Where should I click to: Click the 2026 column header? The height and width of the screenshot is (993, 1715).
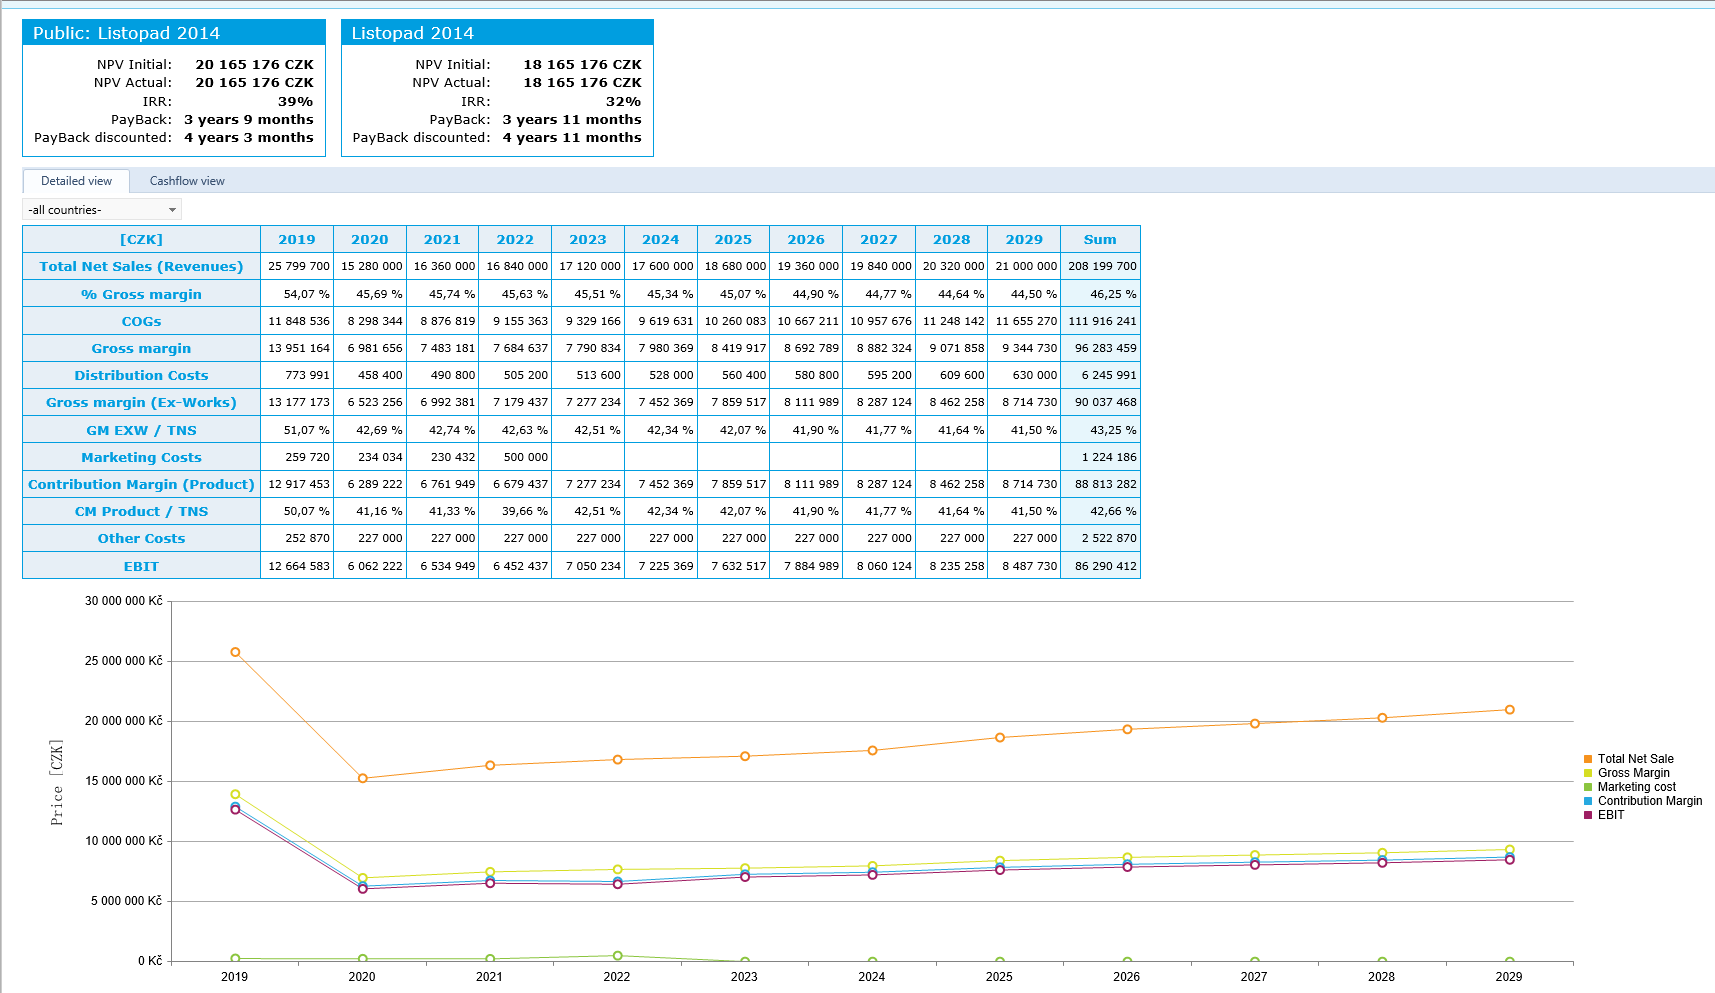click(806, 239)
